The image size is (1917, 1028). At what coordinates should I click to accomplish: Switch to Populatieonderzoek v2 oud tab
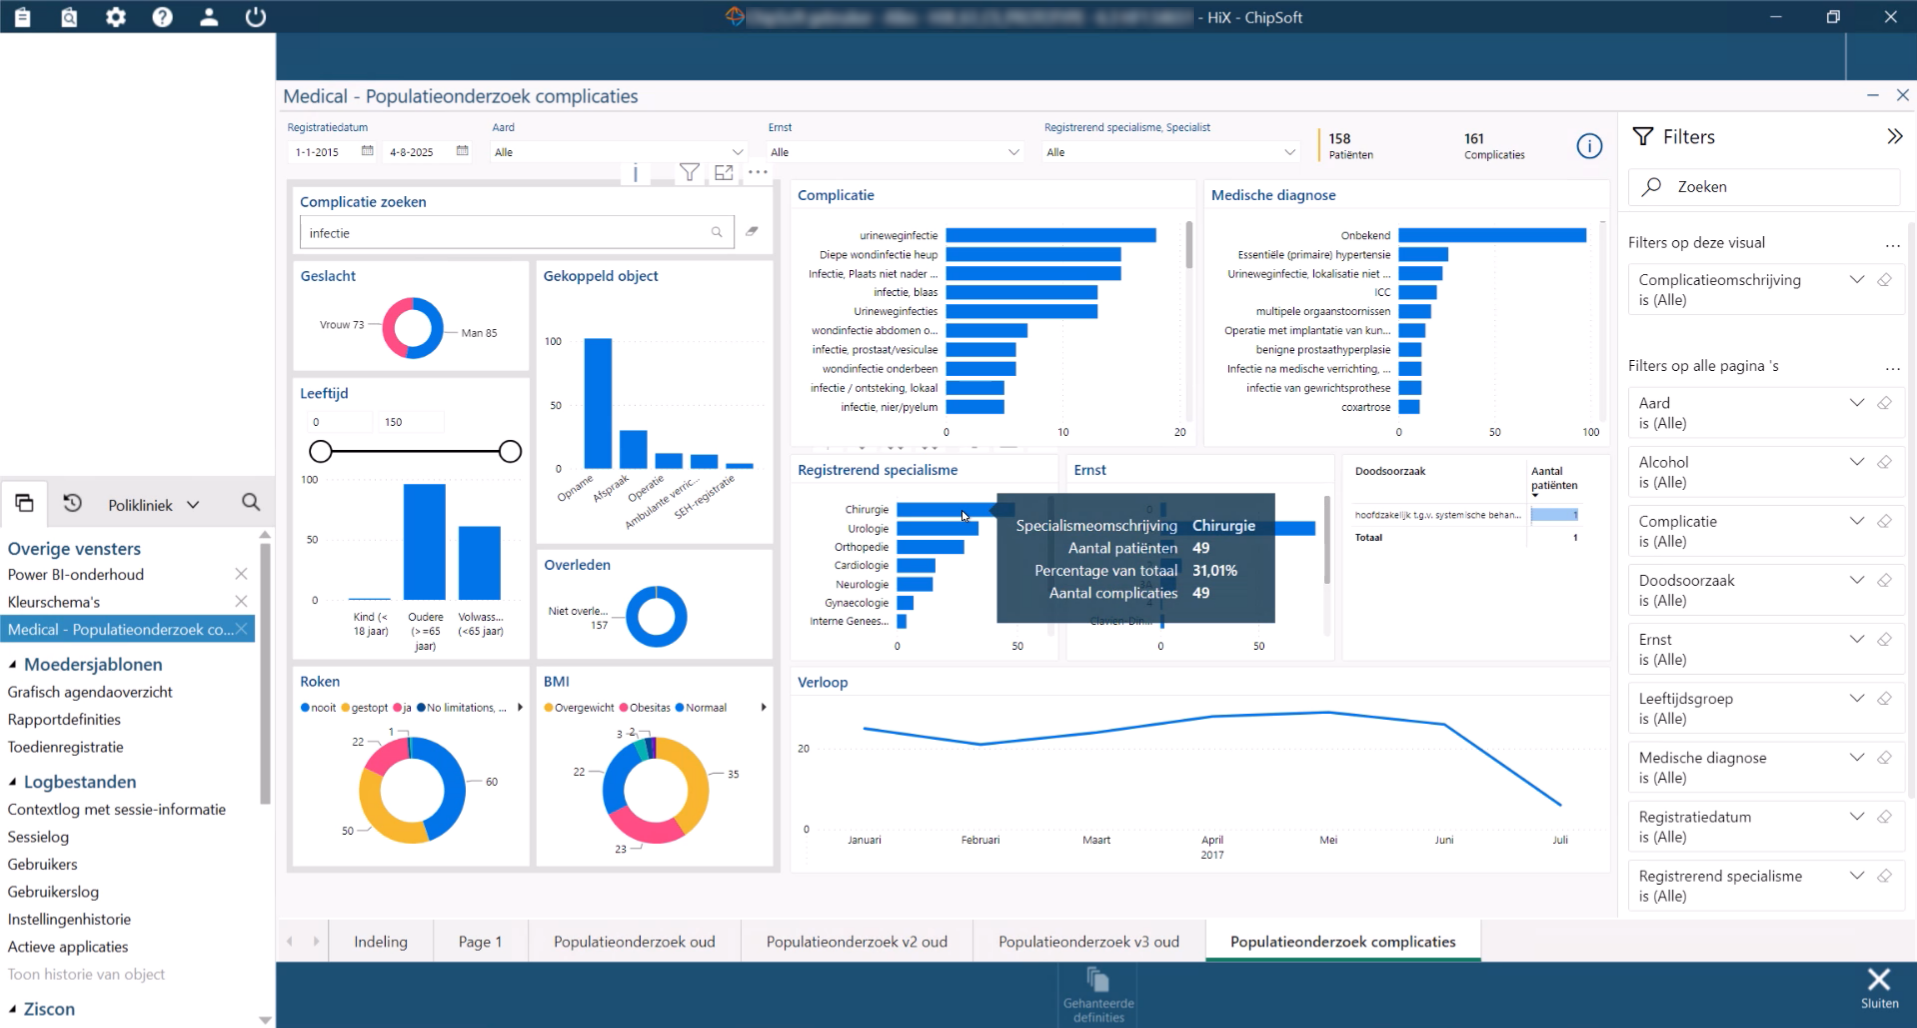click(857, 941)
